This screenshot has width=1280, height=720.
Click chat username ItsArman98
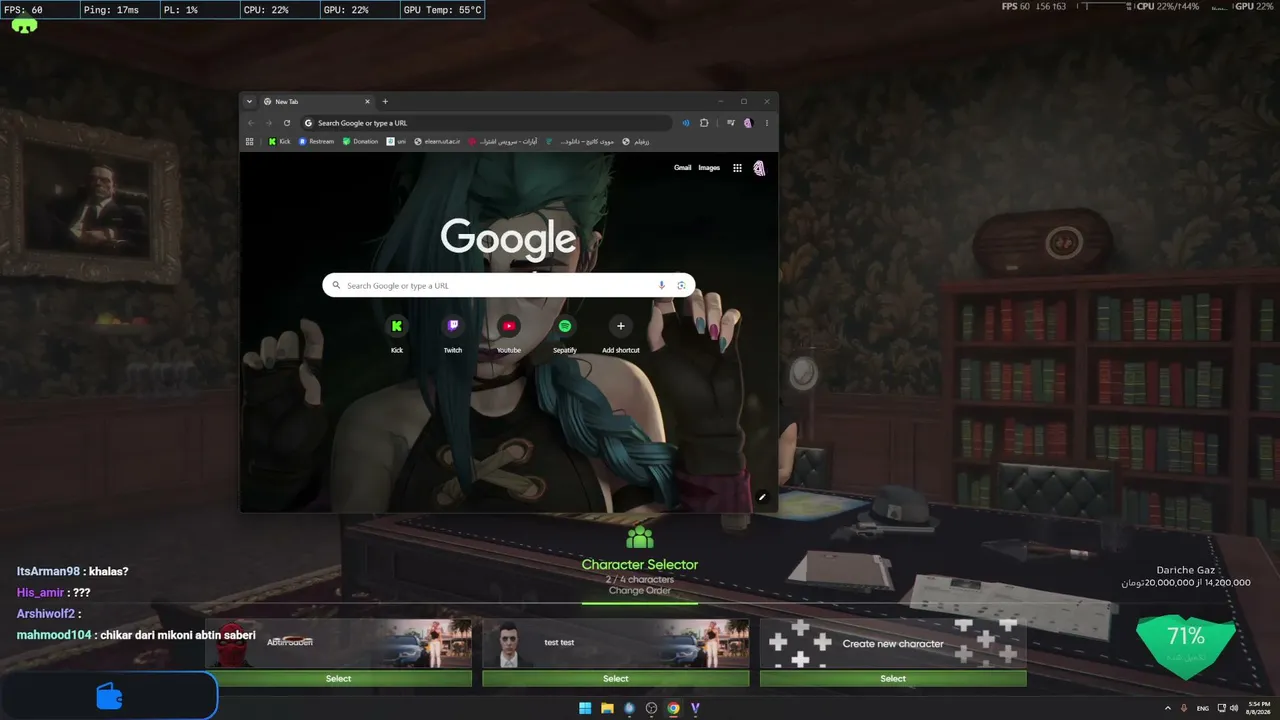(48, 572)
